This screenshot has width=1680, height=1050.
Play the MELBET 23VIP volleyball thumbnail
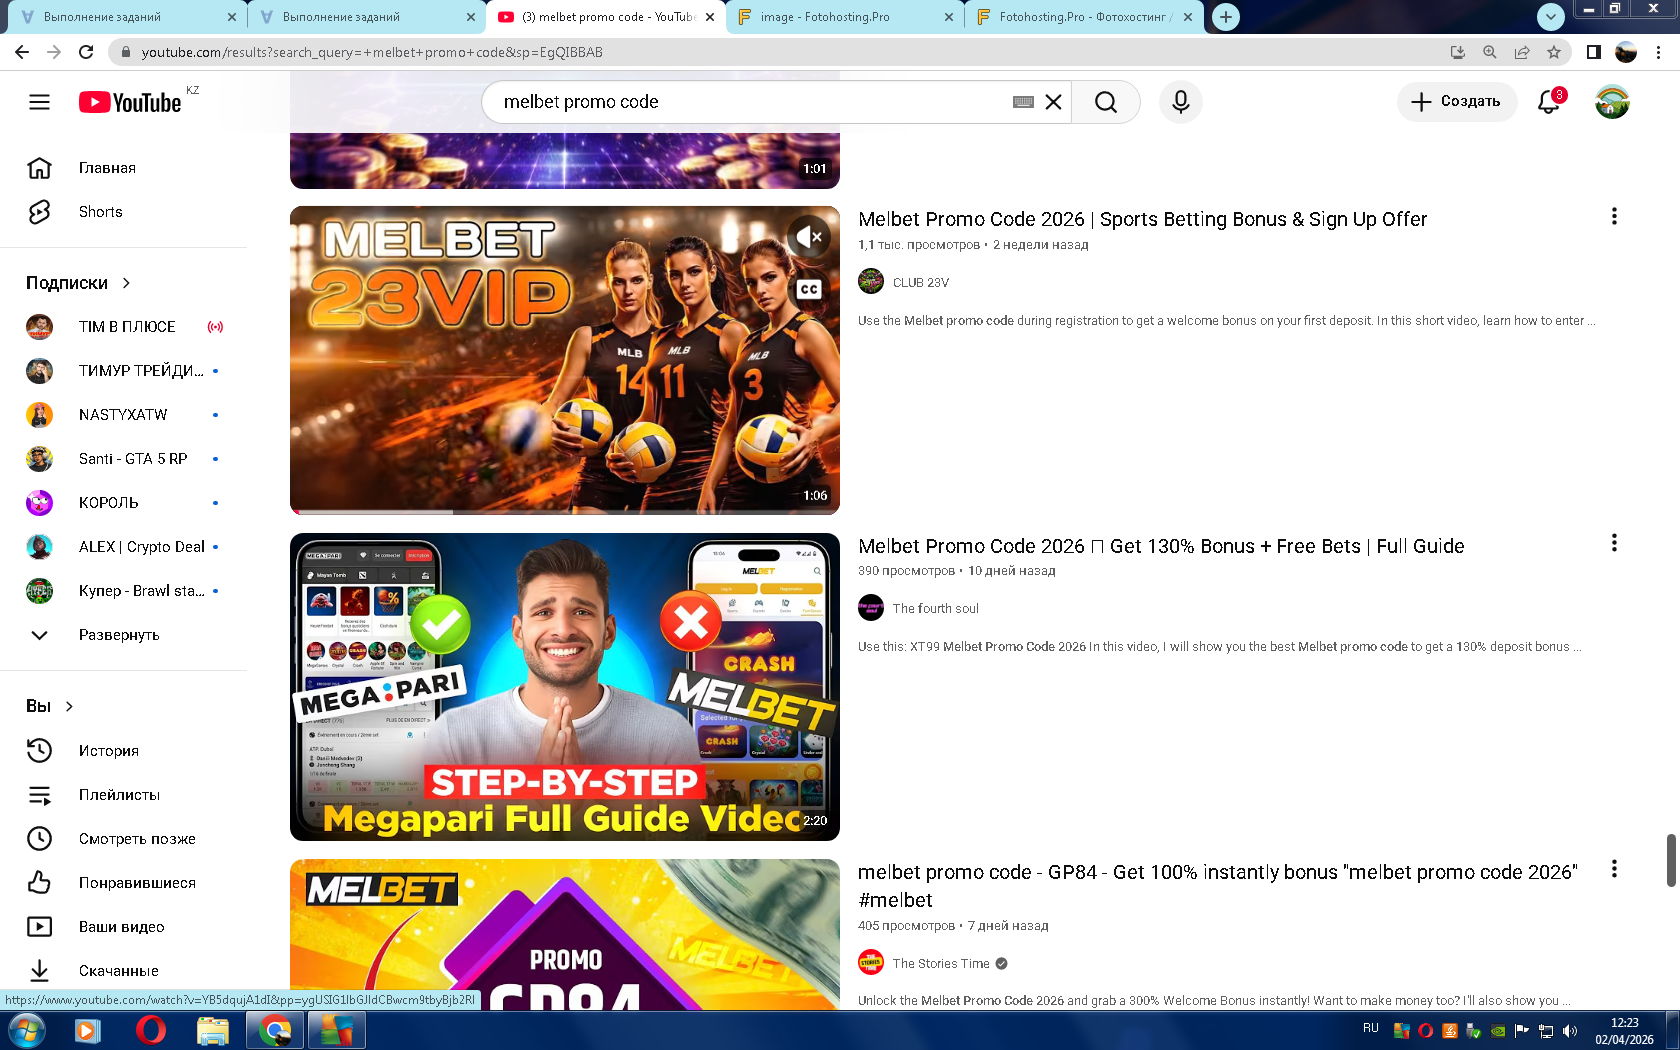click(565, 360)
